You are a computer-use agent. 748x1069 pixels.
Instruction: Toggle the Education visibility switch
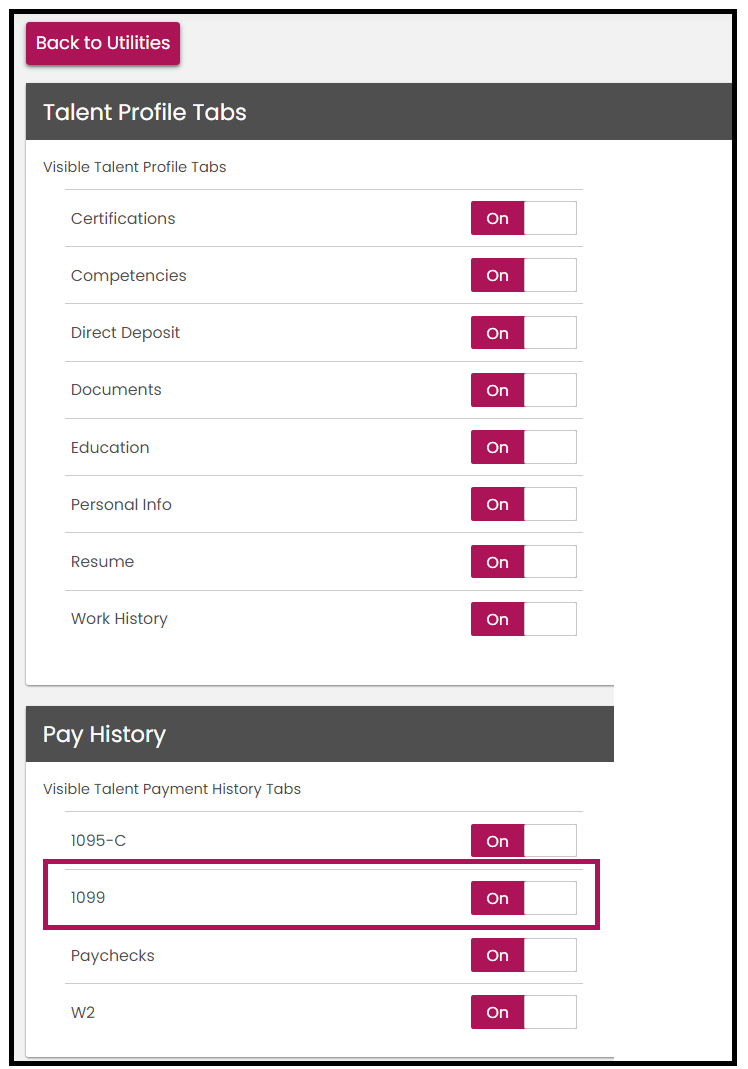(x=523, y=447)
